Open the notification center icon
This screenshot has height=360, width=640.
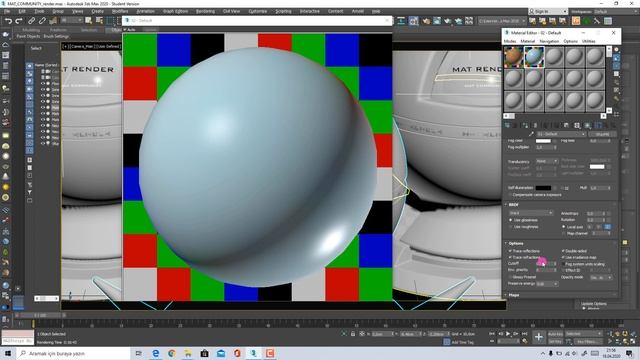click(629, 353)
